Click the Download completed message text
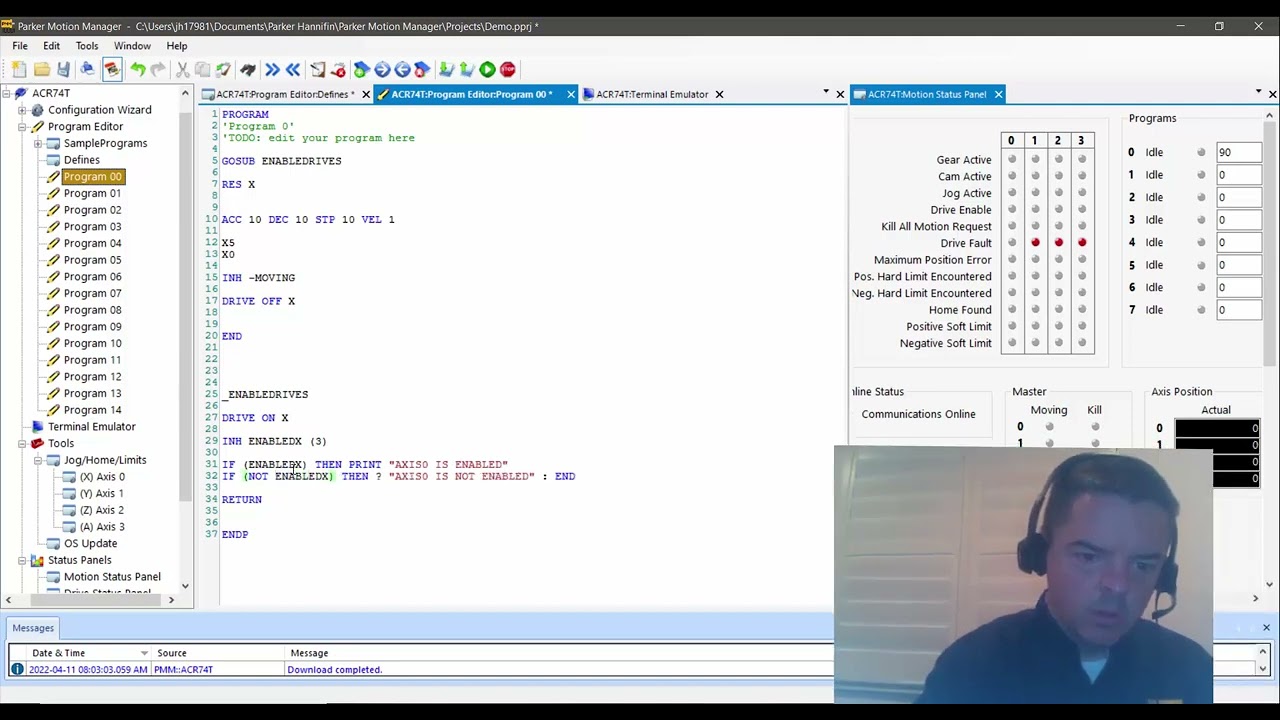The height and width of the screenshot is (720, 1280). point(335,670)
